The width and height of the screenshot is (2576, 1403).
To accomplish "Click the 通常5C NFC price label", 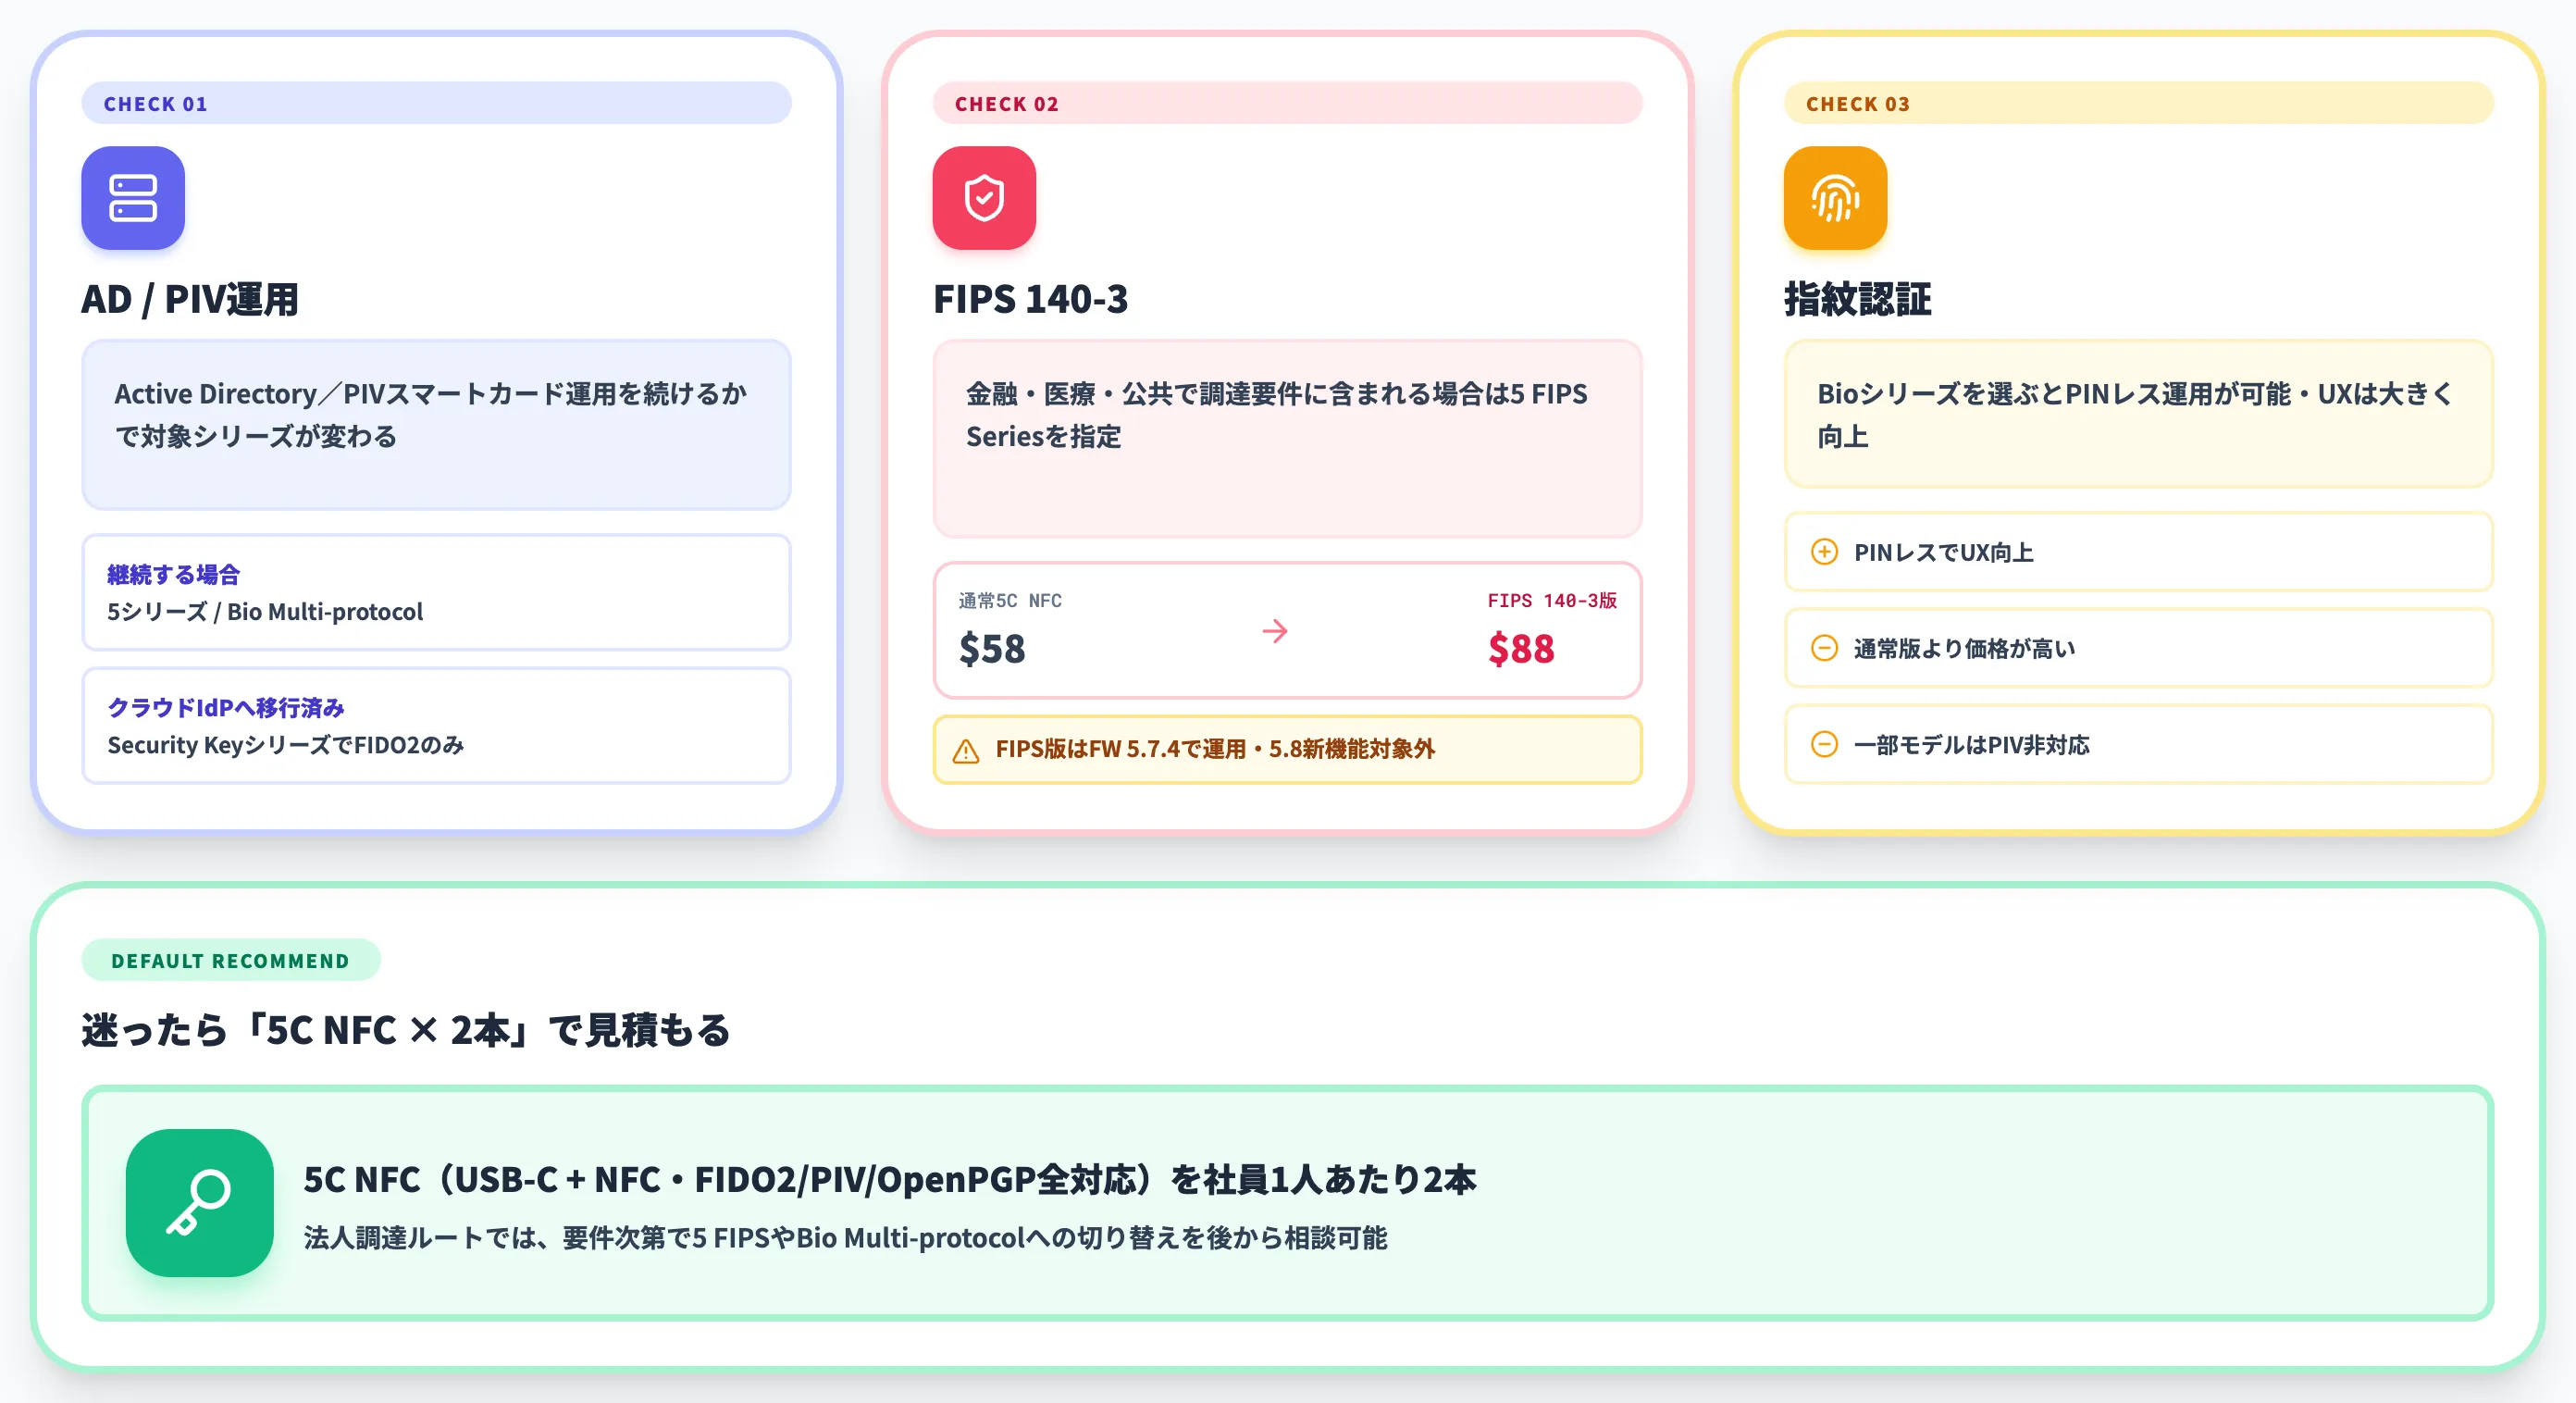I will point(1010,600).
